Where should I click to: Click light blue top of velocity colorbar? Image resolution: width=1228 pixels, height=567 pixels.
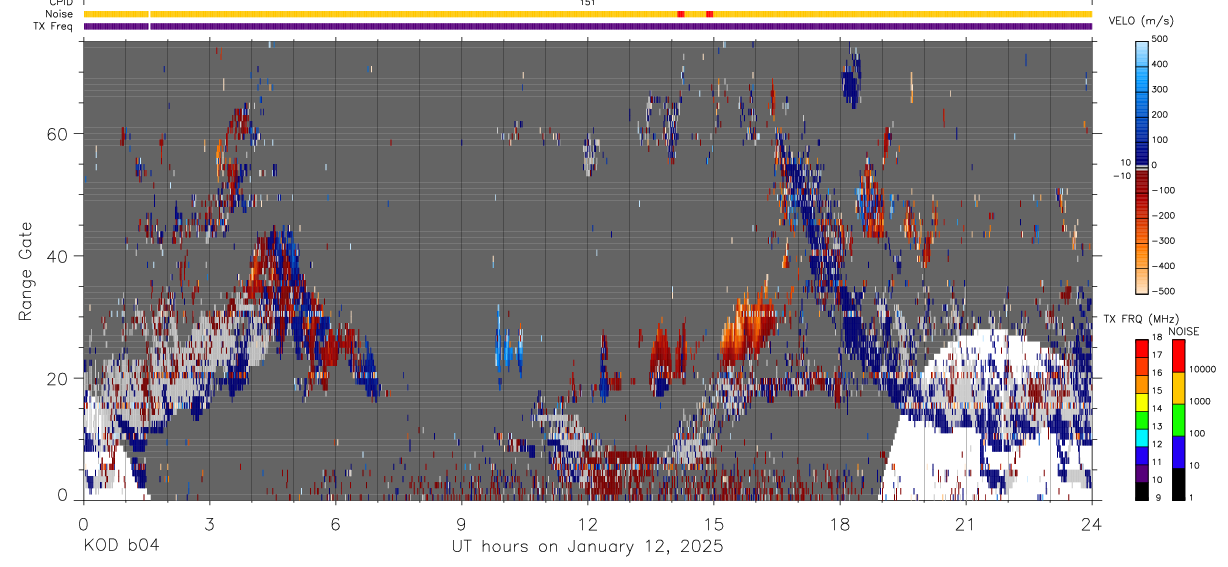(1141, 55)
